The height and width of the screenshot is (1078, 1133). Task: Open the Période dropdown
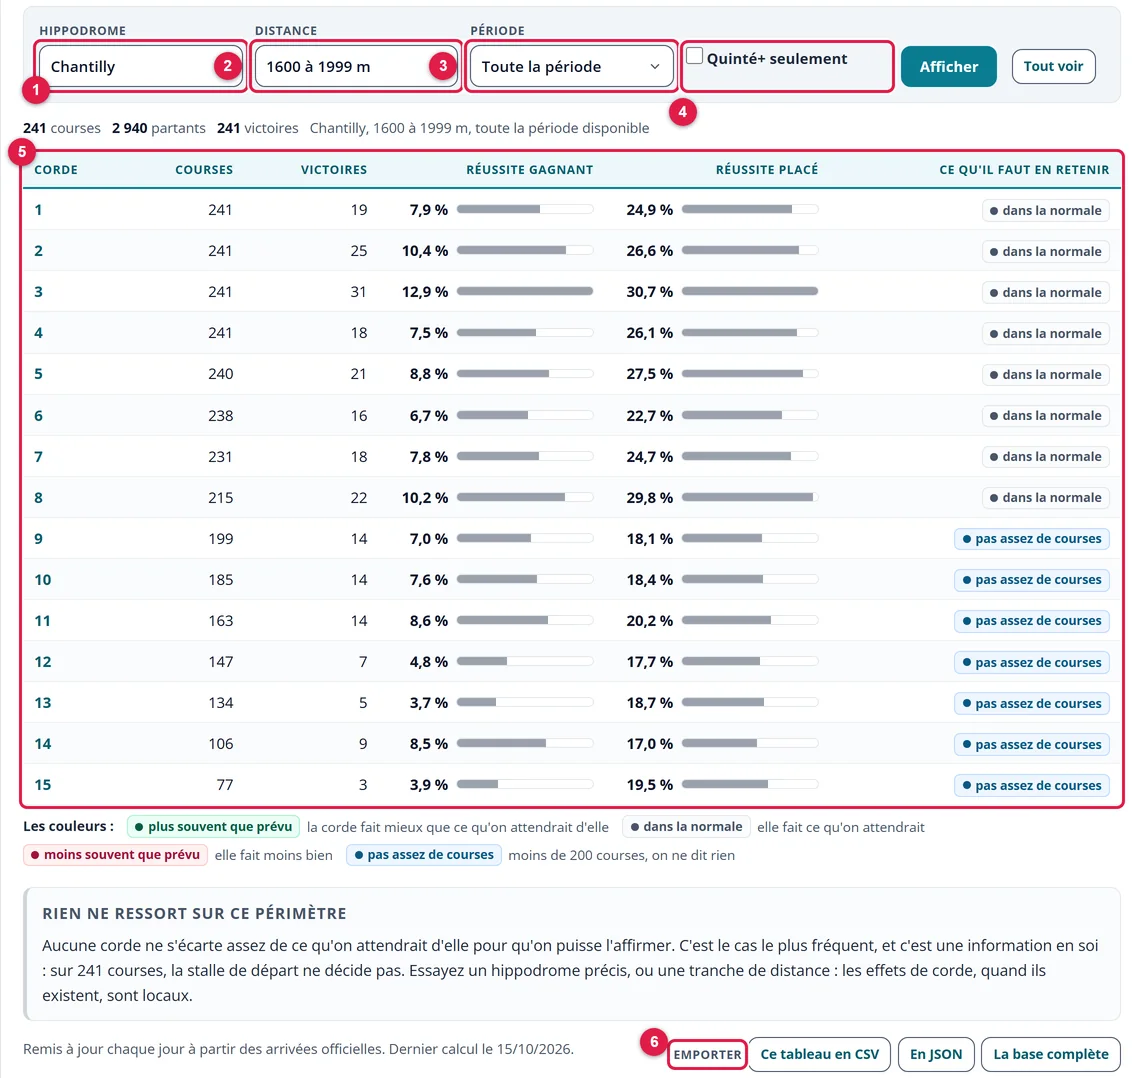571,66
